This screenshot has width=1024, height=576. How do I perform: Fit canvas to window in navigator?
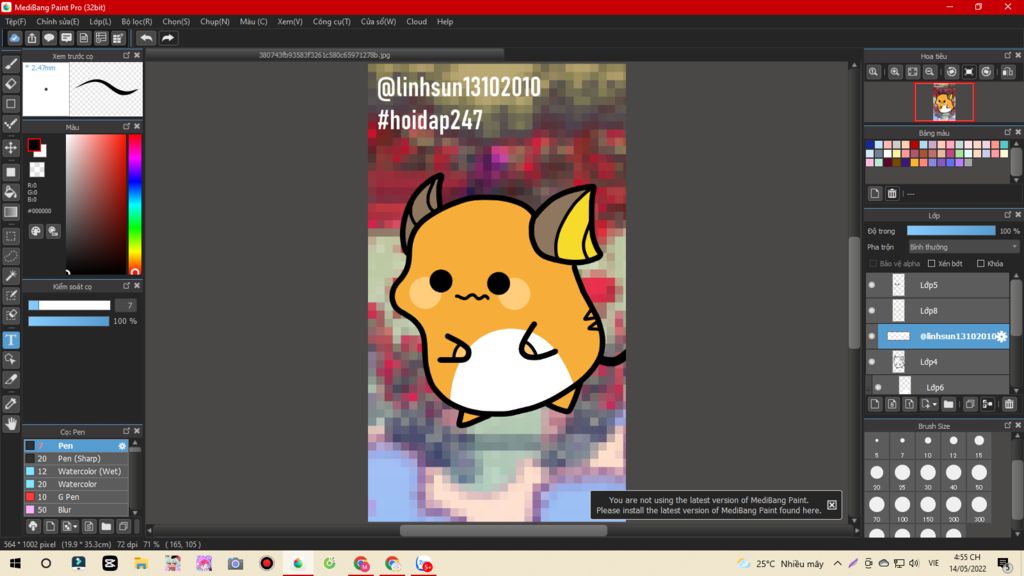click(912, 72)
